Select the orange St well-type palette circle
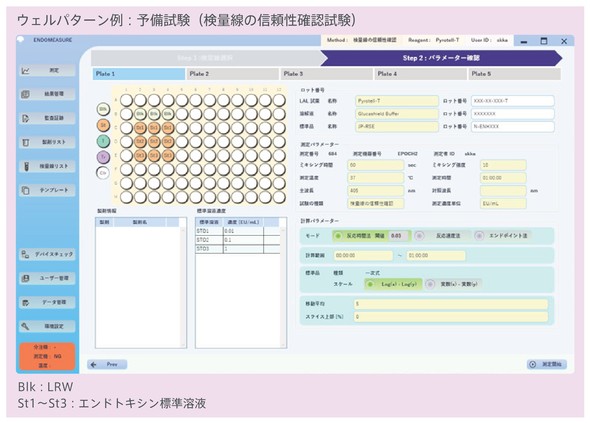 coord(103,125)
